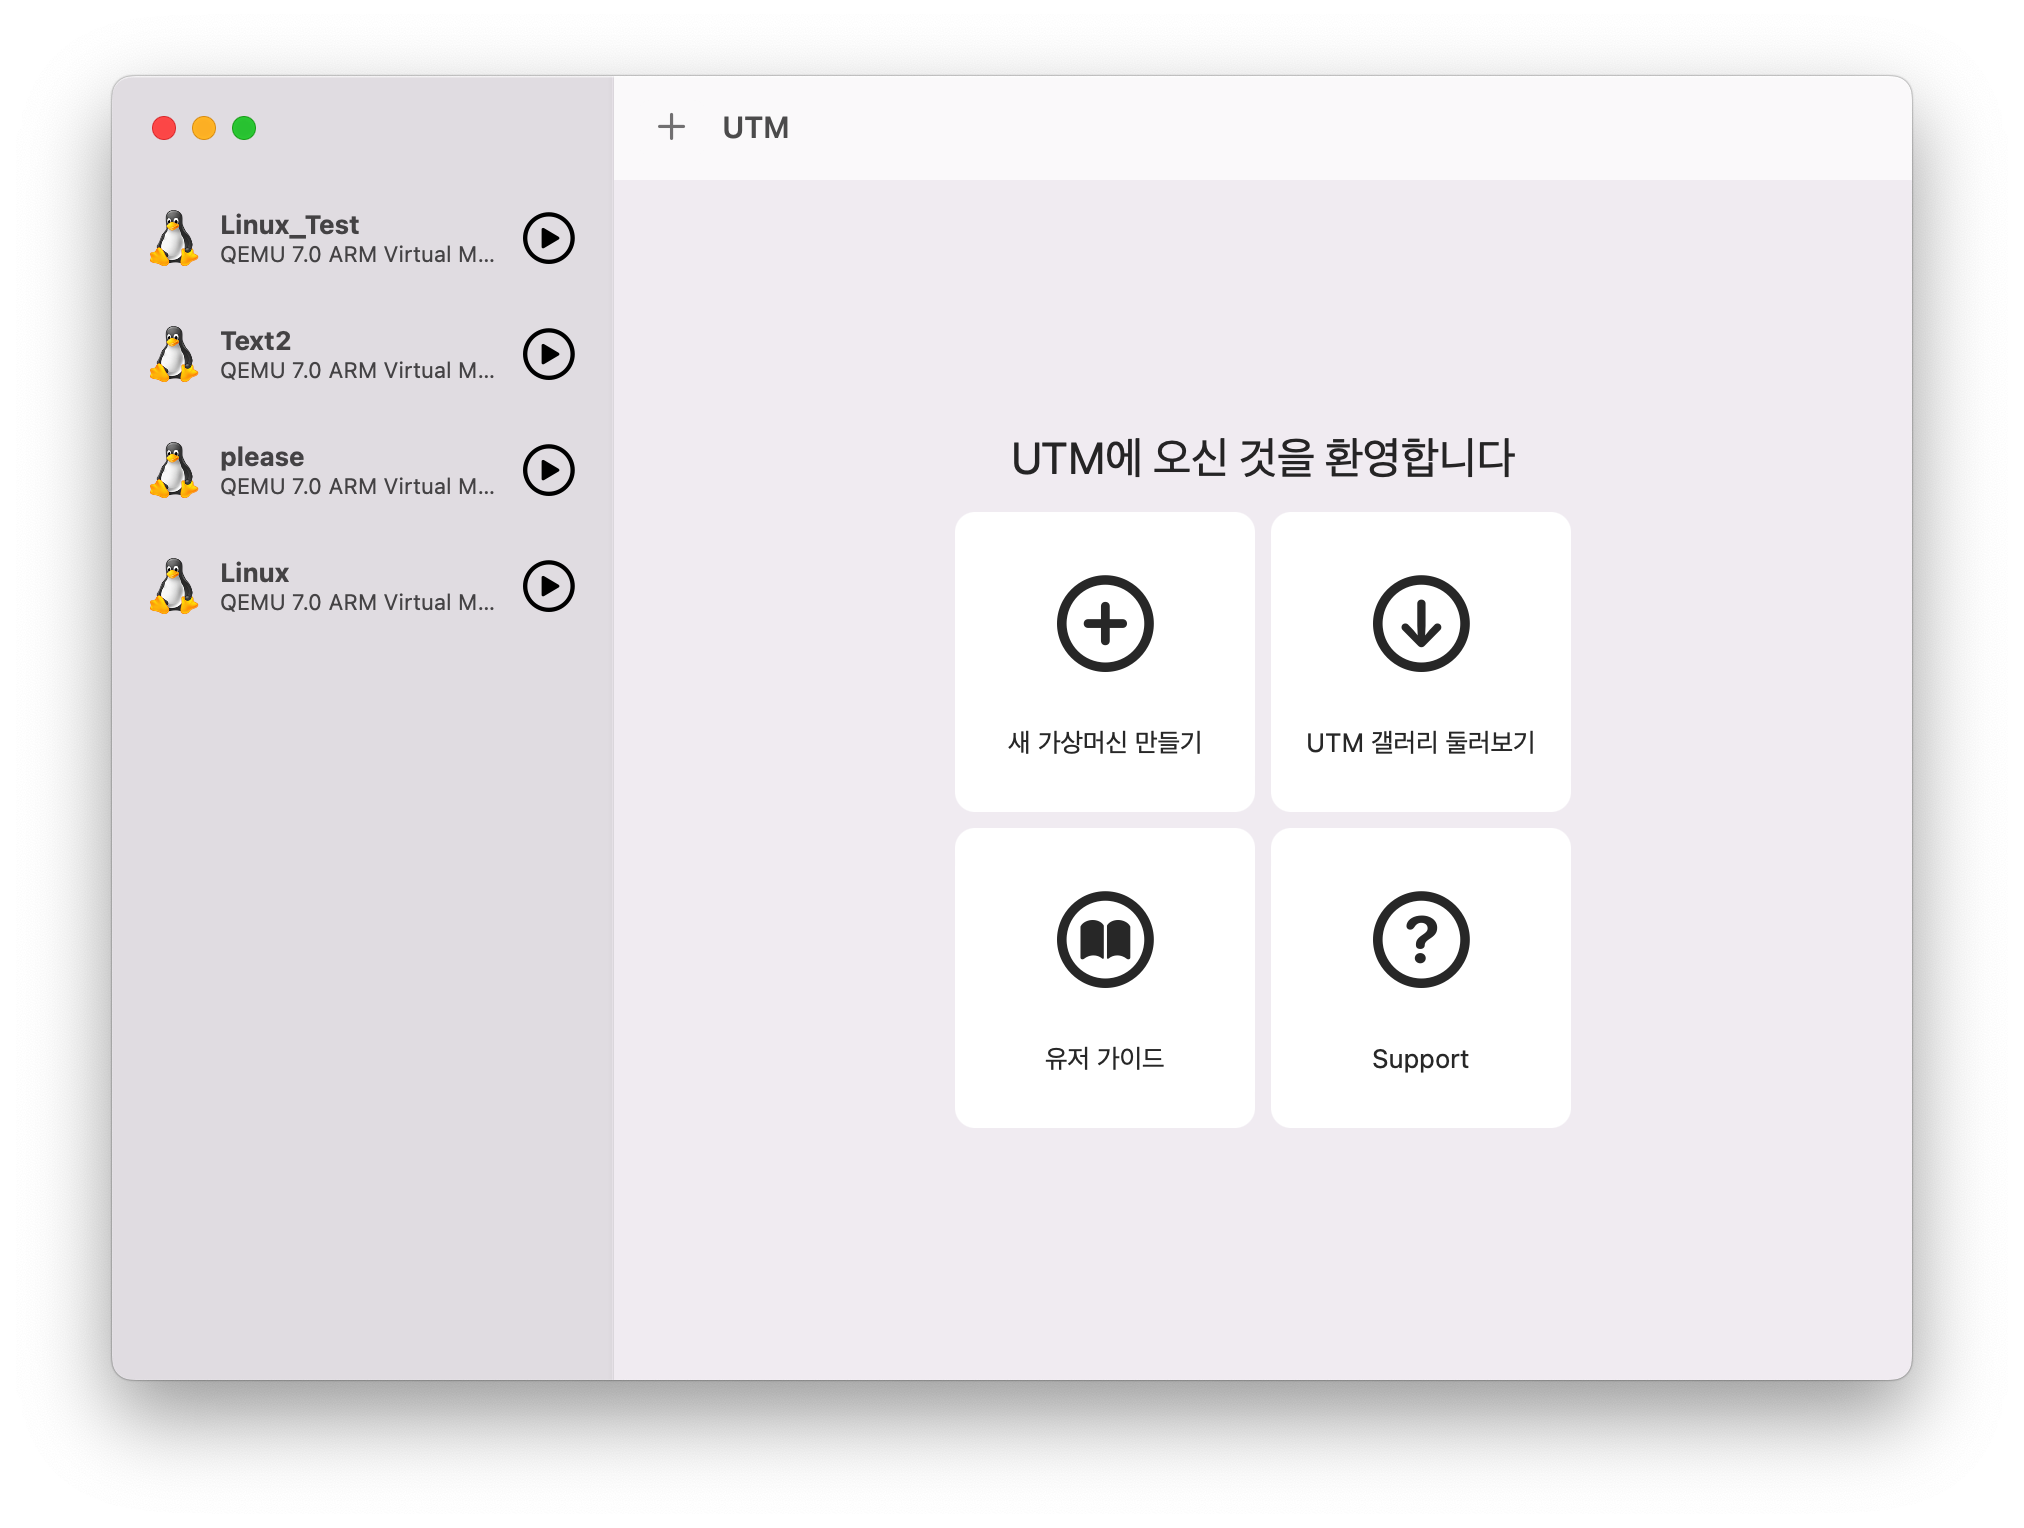Click the download arrow gallery icon
The width and height of the screenshot is (2024, 1528).
click(x=1420, y=624)
